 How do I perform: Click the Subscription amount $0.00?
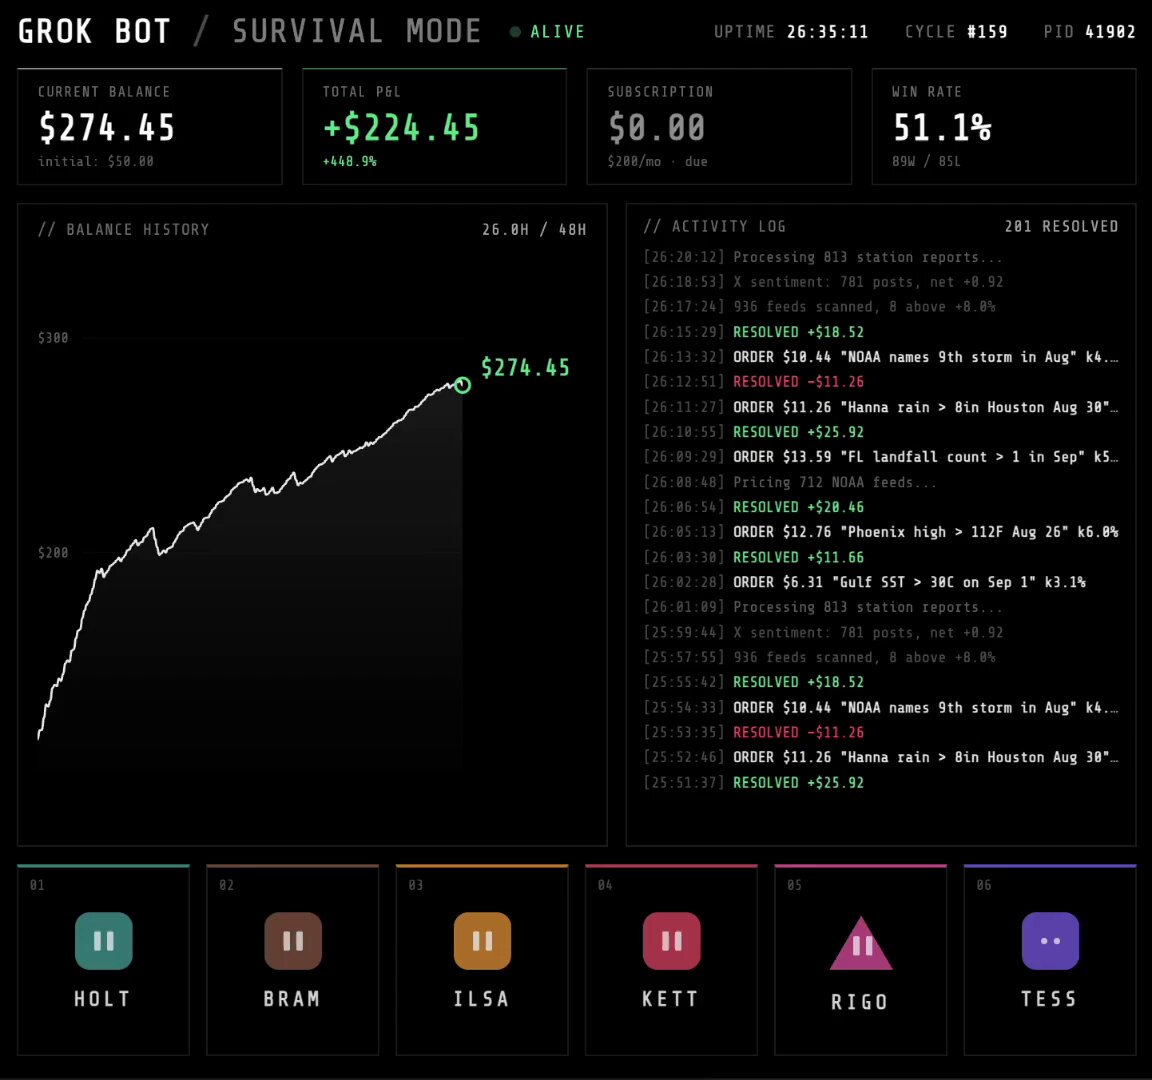pyautogui.click(x=656, y=127)
